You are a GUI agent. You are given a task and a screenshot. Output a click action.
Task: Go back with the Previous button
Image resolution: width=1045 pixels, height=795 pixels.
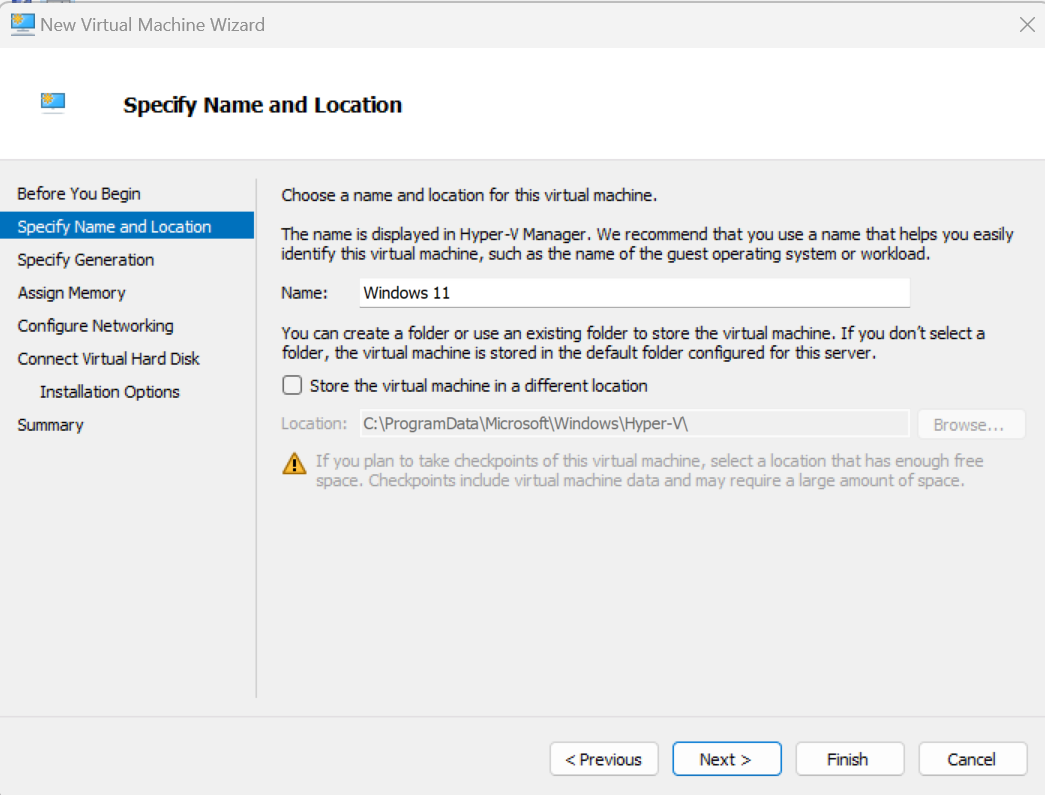point(603,759)
